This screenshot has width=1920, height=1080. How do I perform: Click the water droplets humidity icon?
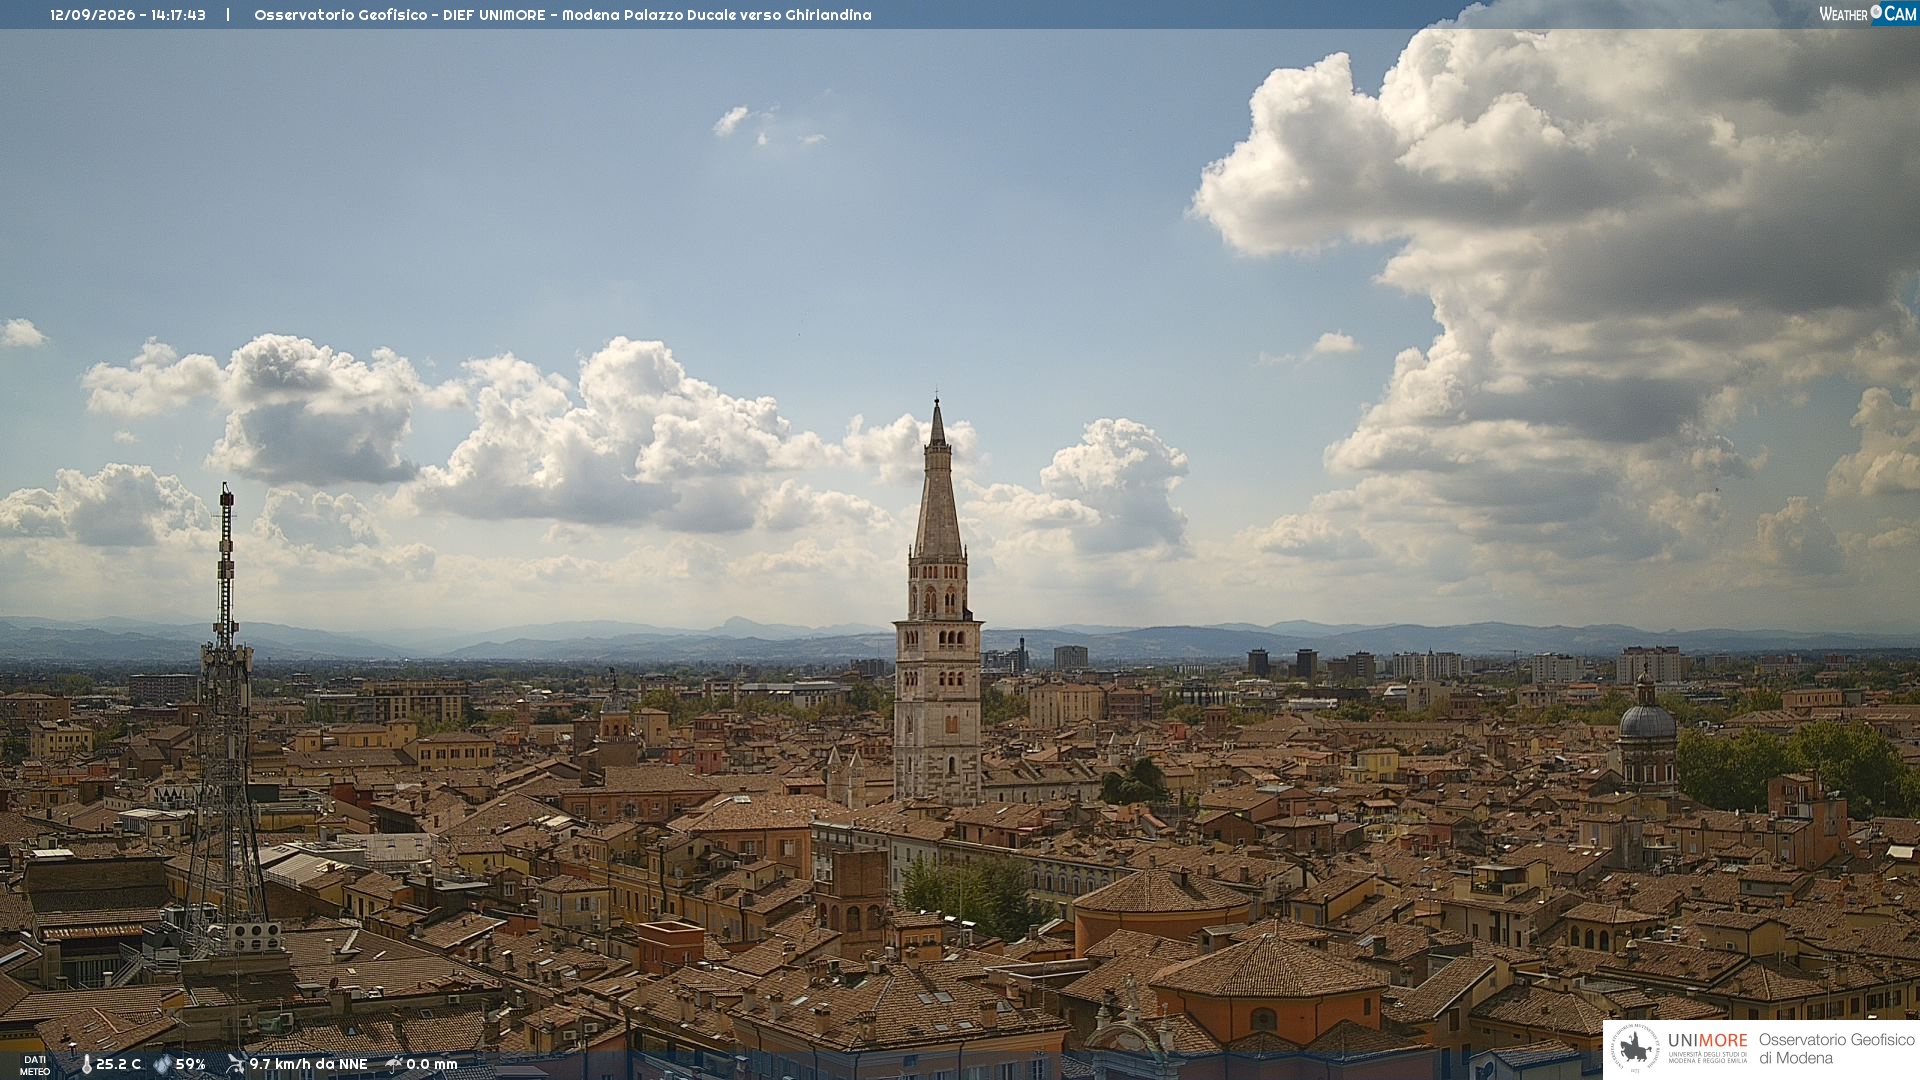[162, 1065]
